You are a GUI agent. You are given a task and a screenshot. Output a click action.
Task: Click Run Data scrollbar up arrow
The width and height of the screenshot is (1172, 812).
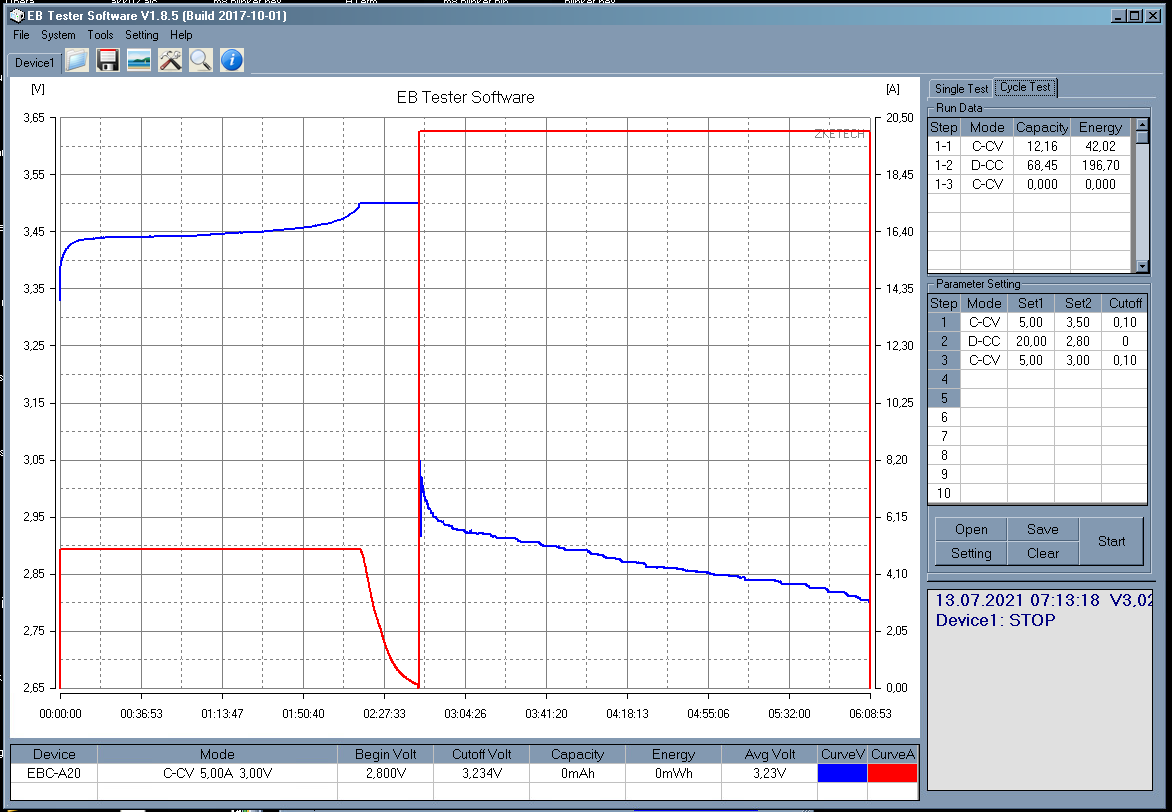click(x=1142, y=124)
